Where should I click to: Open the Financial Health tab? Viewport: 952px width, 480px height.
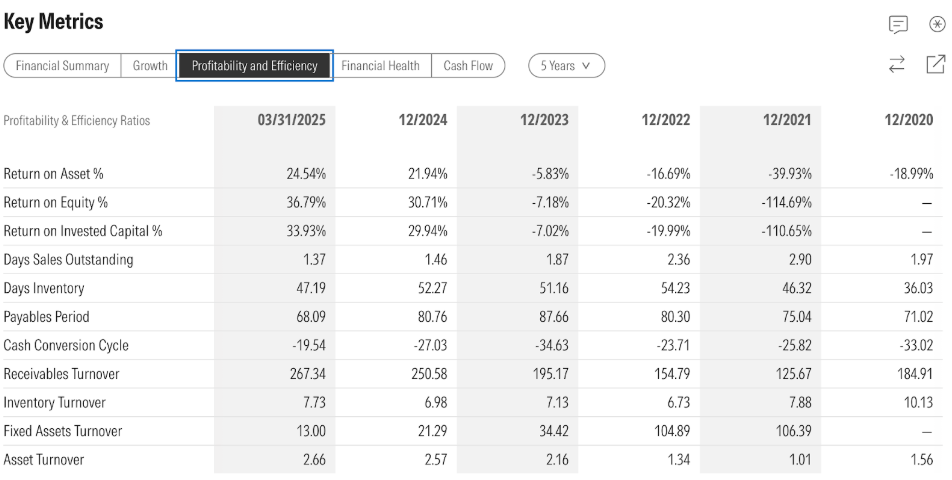(380, 66)
